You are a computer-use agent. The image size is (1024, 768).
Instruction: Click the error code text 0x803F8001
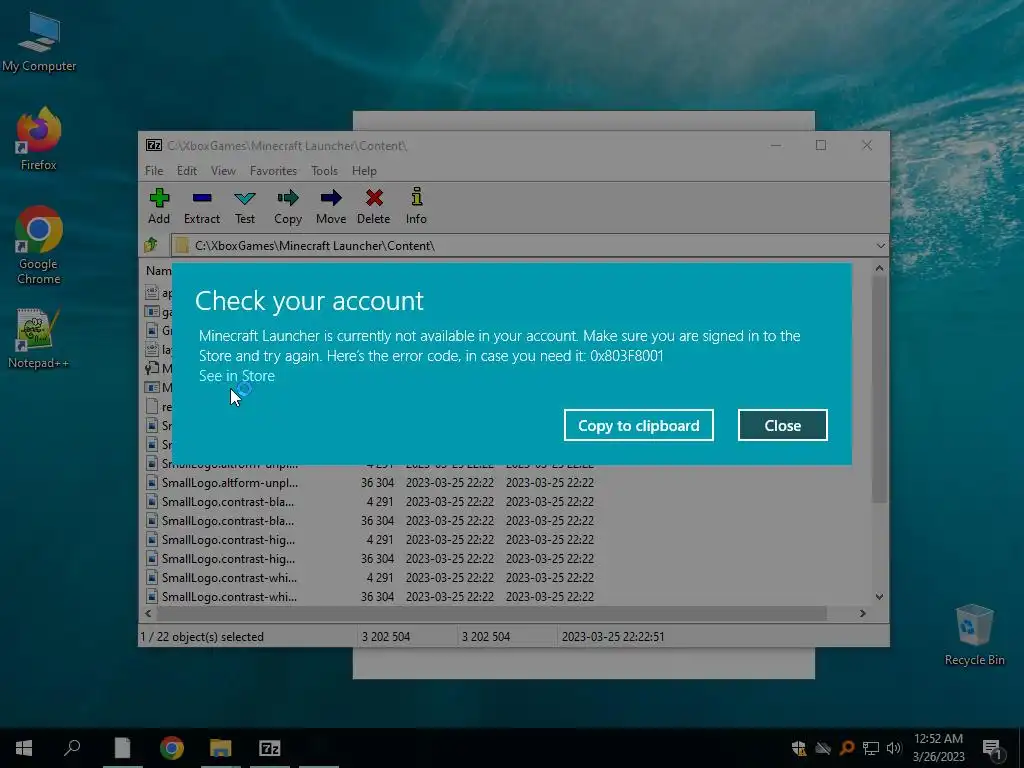point(626,356)
